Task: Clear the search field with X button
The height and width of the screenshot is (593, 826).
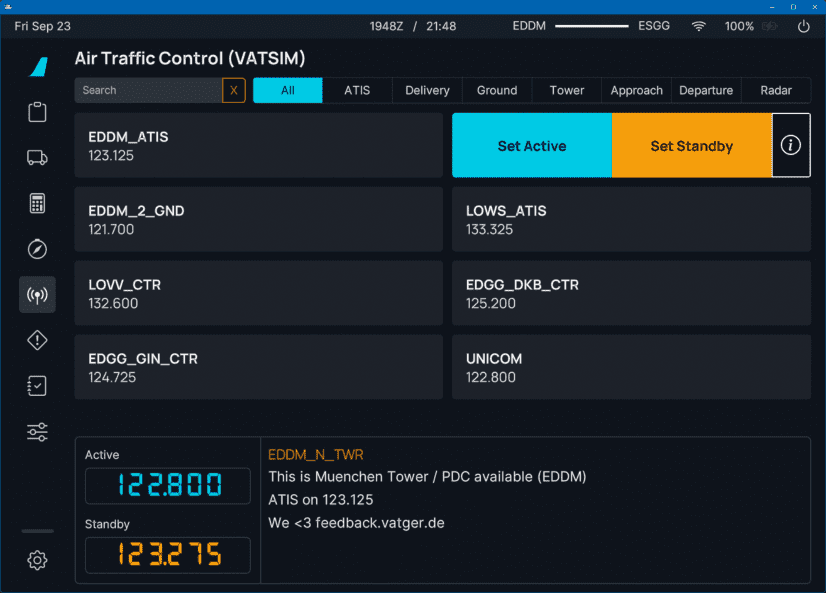Action: (x=234, y=90)
